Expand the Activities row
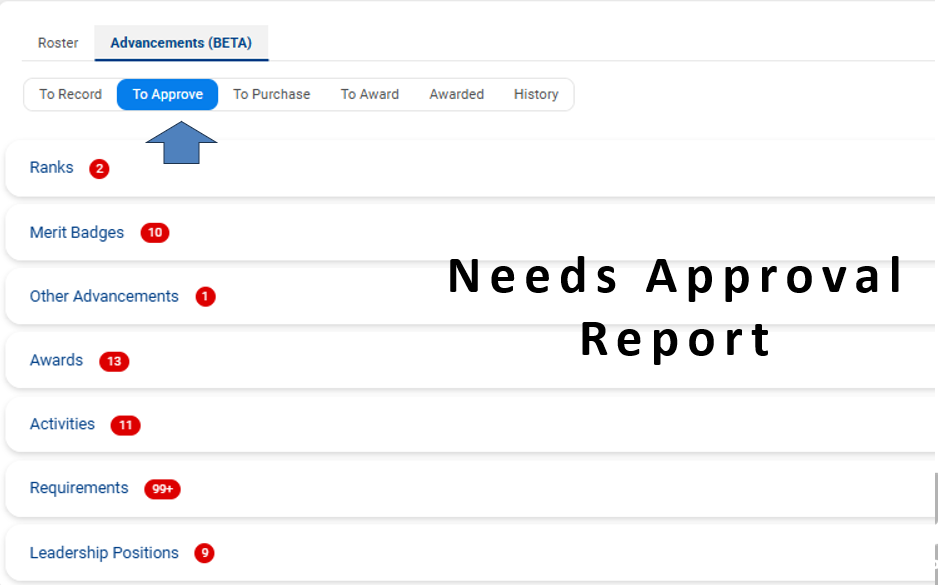This screenshot has height=585, width=938. [x=62, y=425]
